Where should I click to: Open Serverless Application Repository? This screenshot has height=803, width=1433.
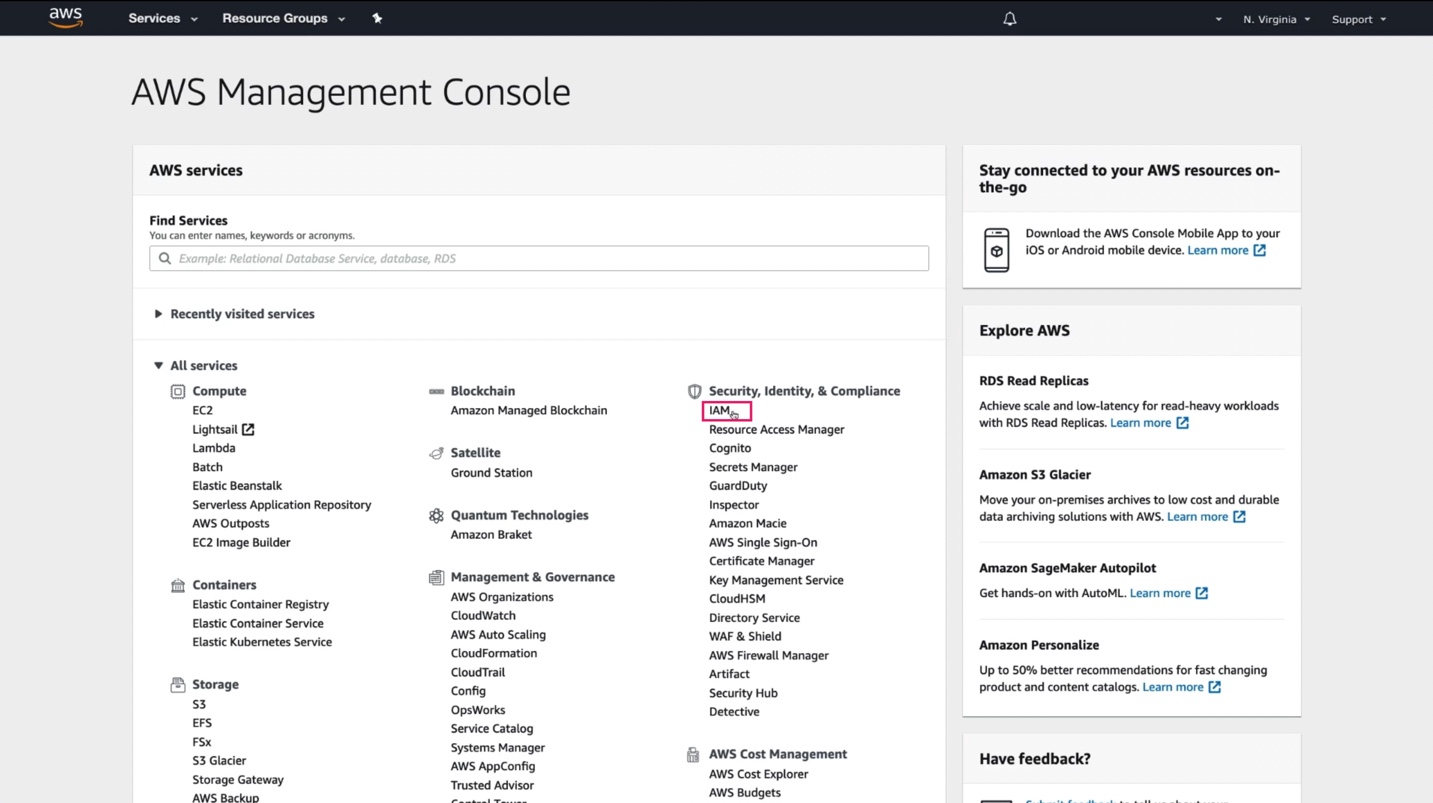tap(282, 505)
